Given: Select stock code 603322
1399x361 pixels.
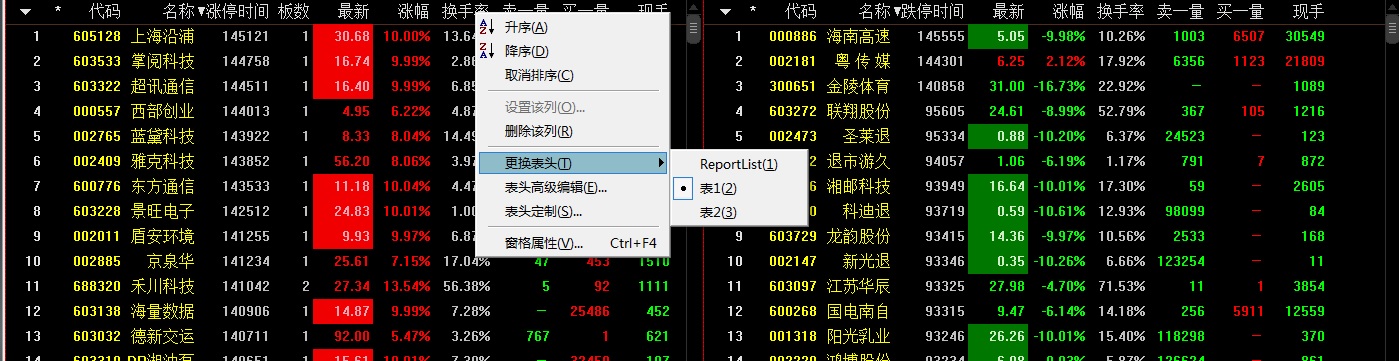Looking at the screenshot, I should coord(97,86).
